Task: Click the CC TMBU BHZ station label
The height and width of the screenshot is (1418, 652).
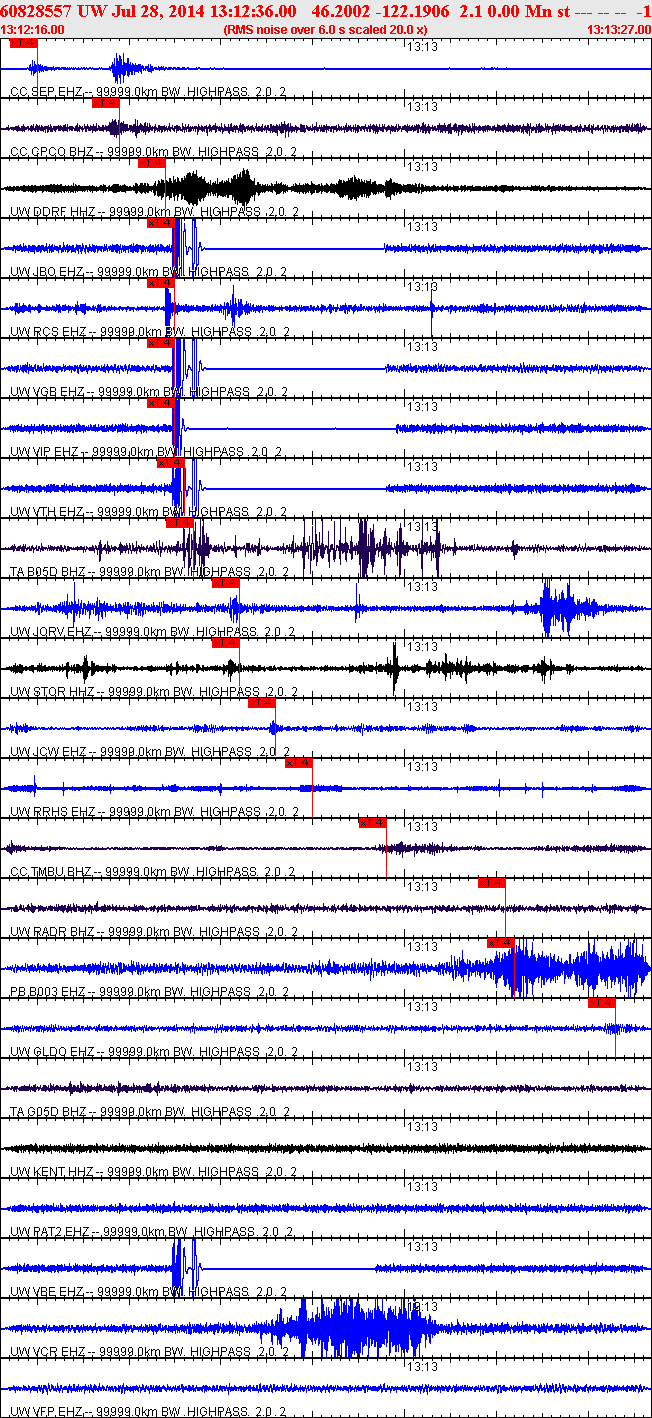Action: pos(152,872)
